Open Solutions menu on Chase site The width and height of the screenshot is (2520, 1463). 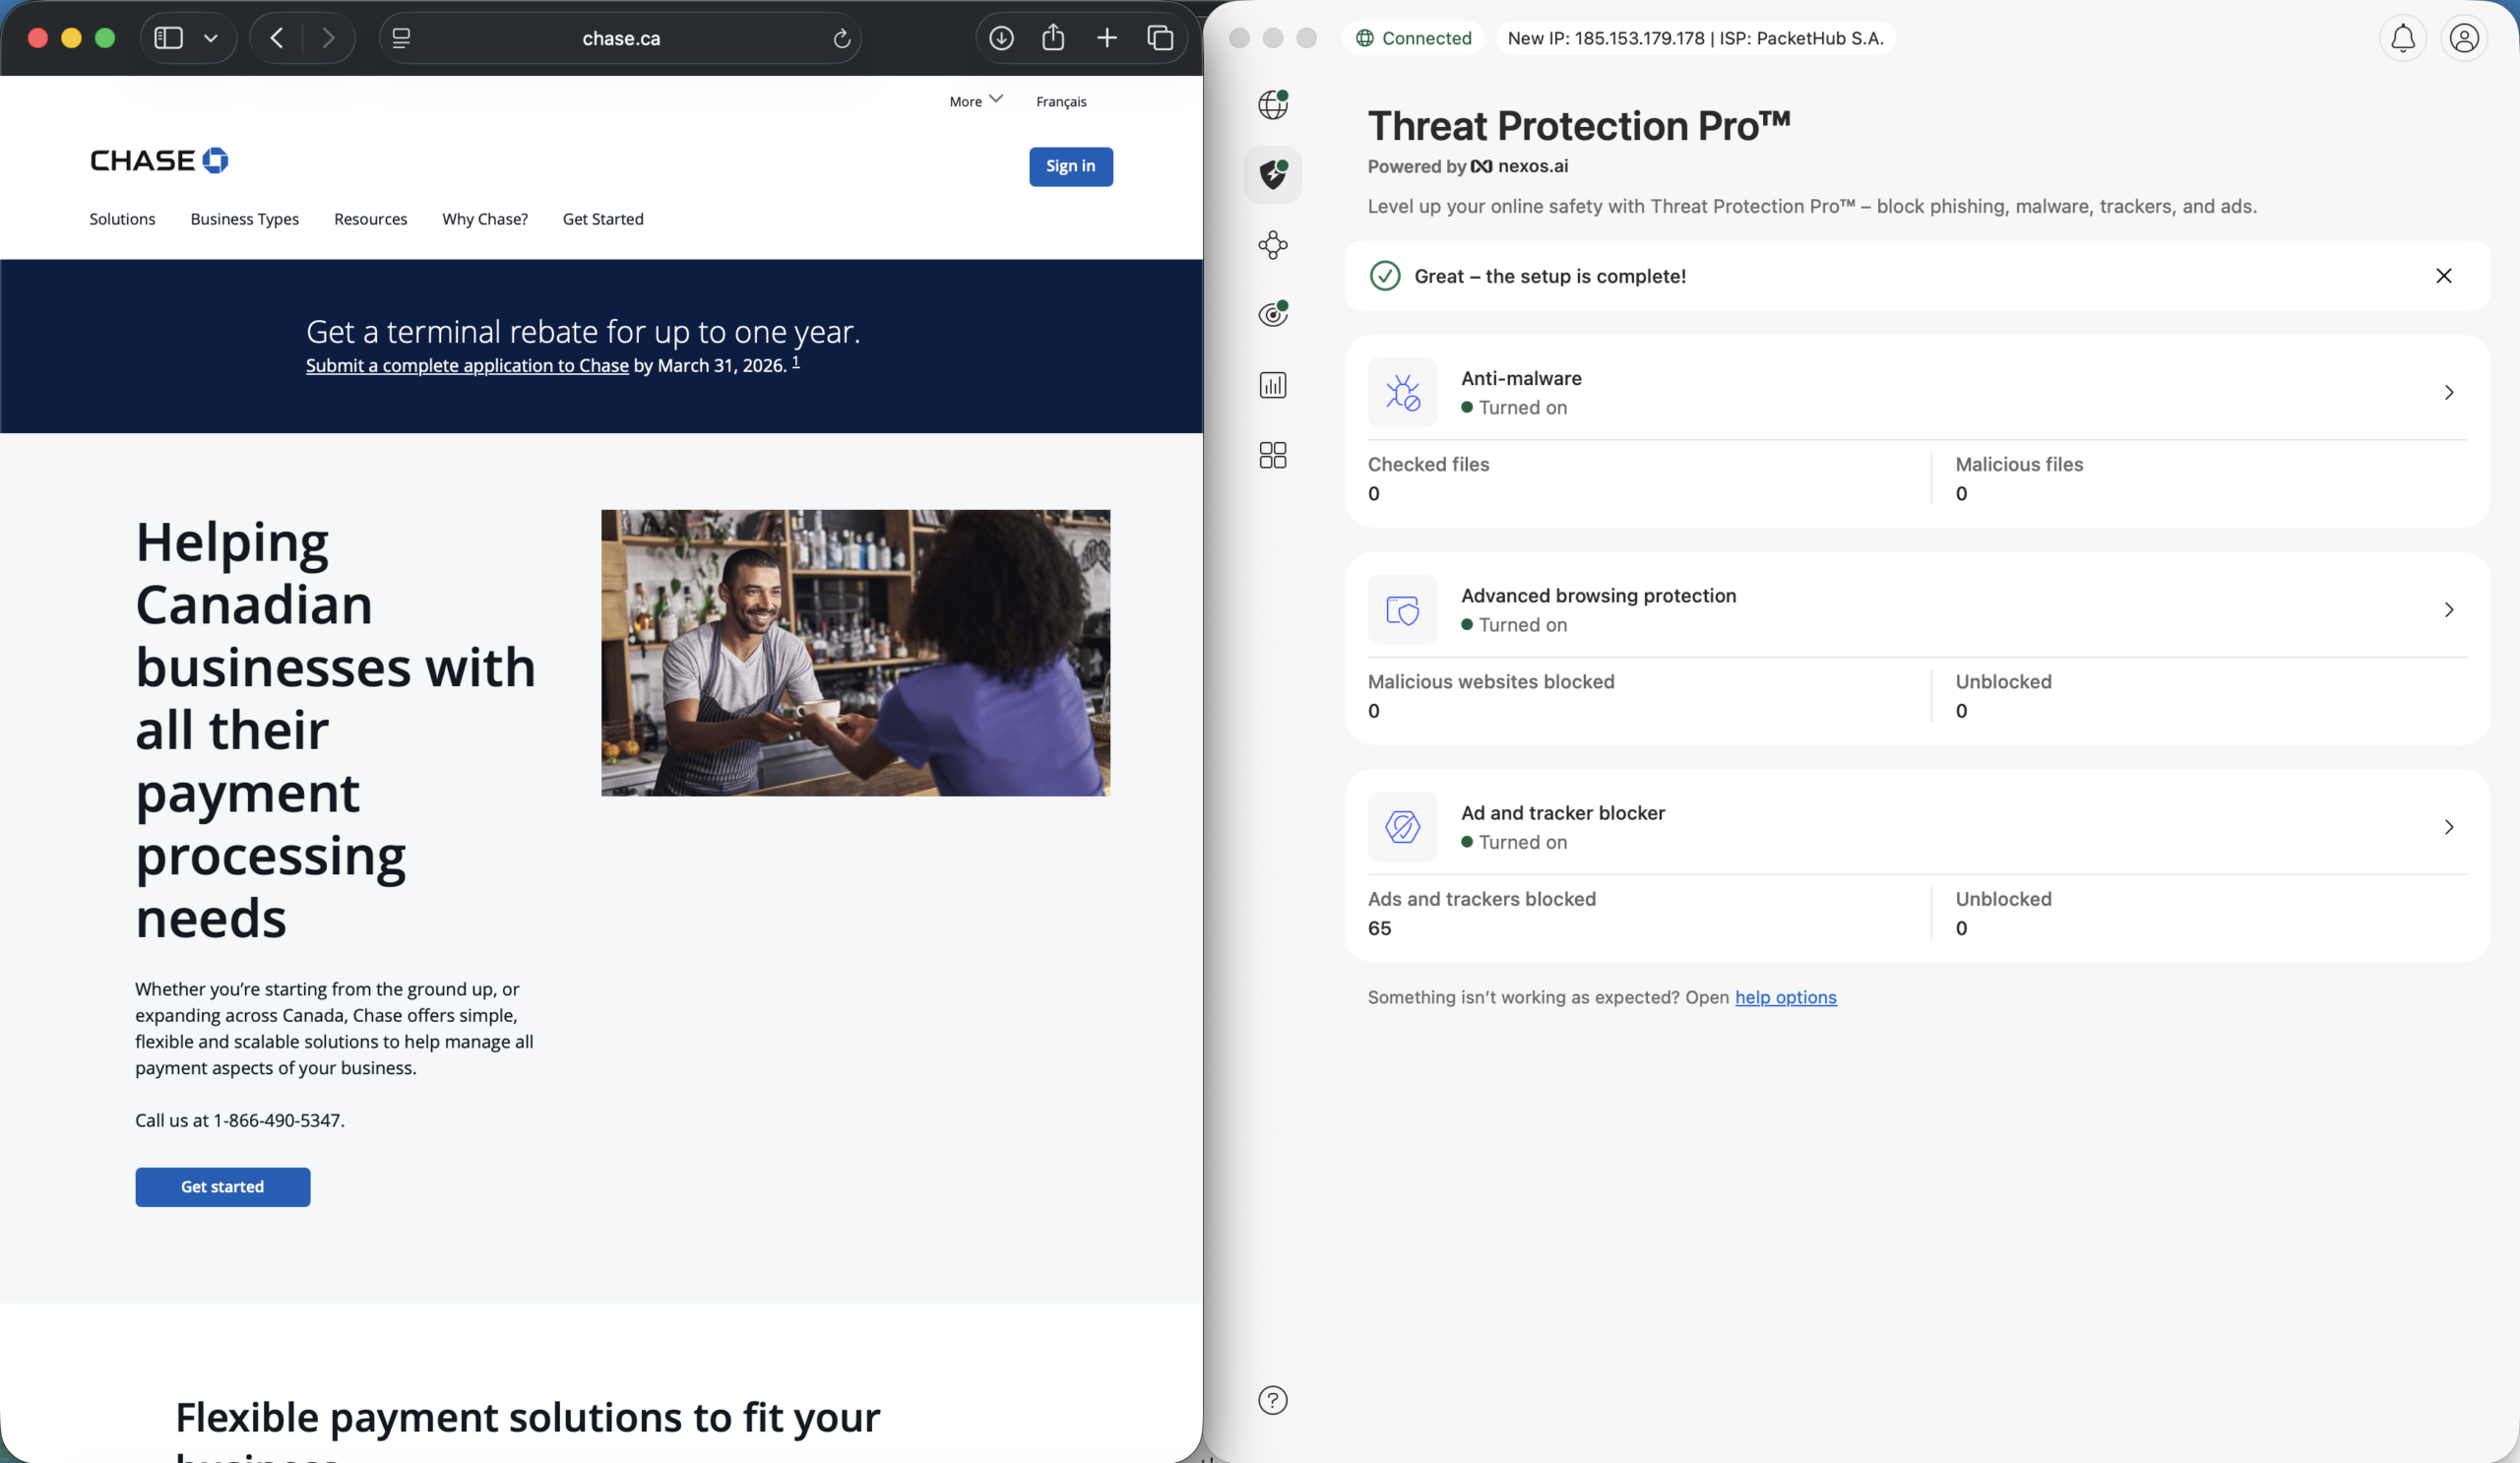tap(122, 219)
